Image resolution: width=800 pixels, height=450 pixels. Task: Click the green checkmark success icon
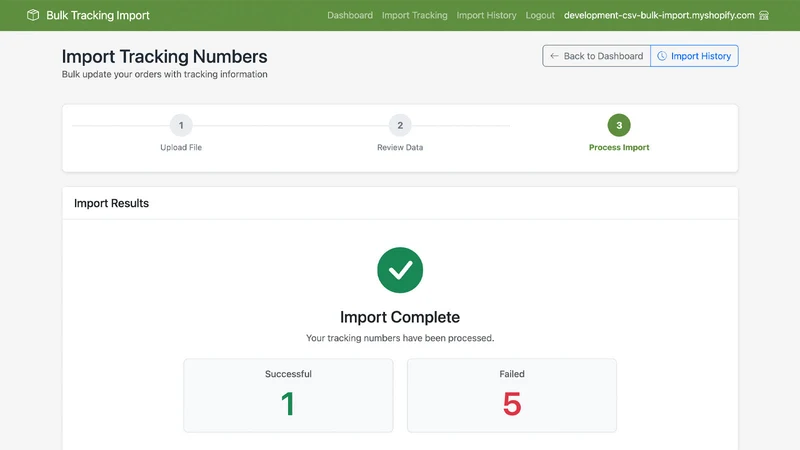point(400,270)
